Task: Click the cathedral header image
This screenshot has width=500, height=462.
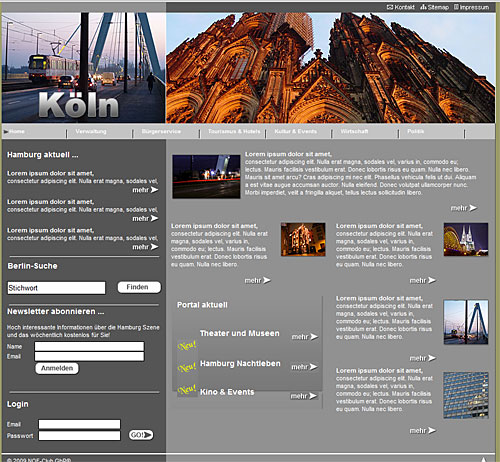Action: tap(331, 68)
